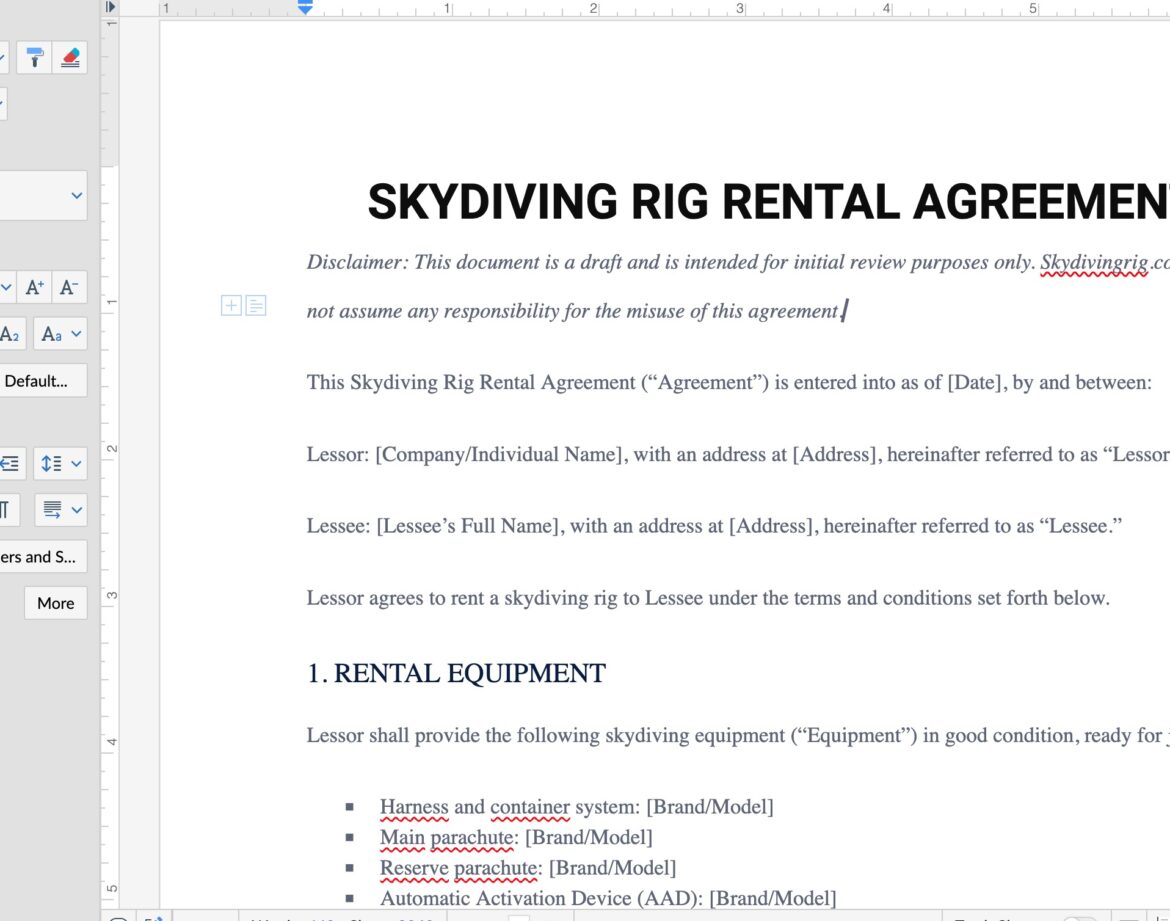Click the Clear Formatting eraser icon
The height and width of the screenshot is (921, 1170).
pos(69,58)
